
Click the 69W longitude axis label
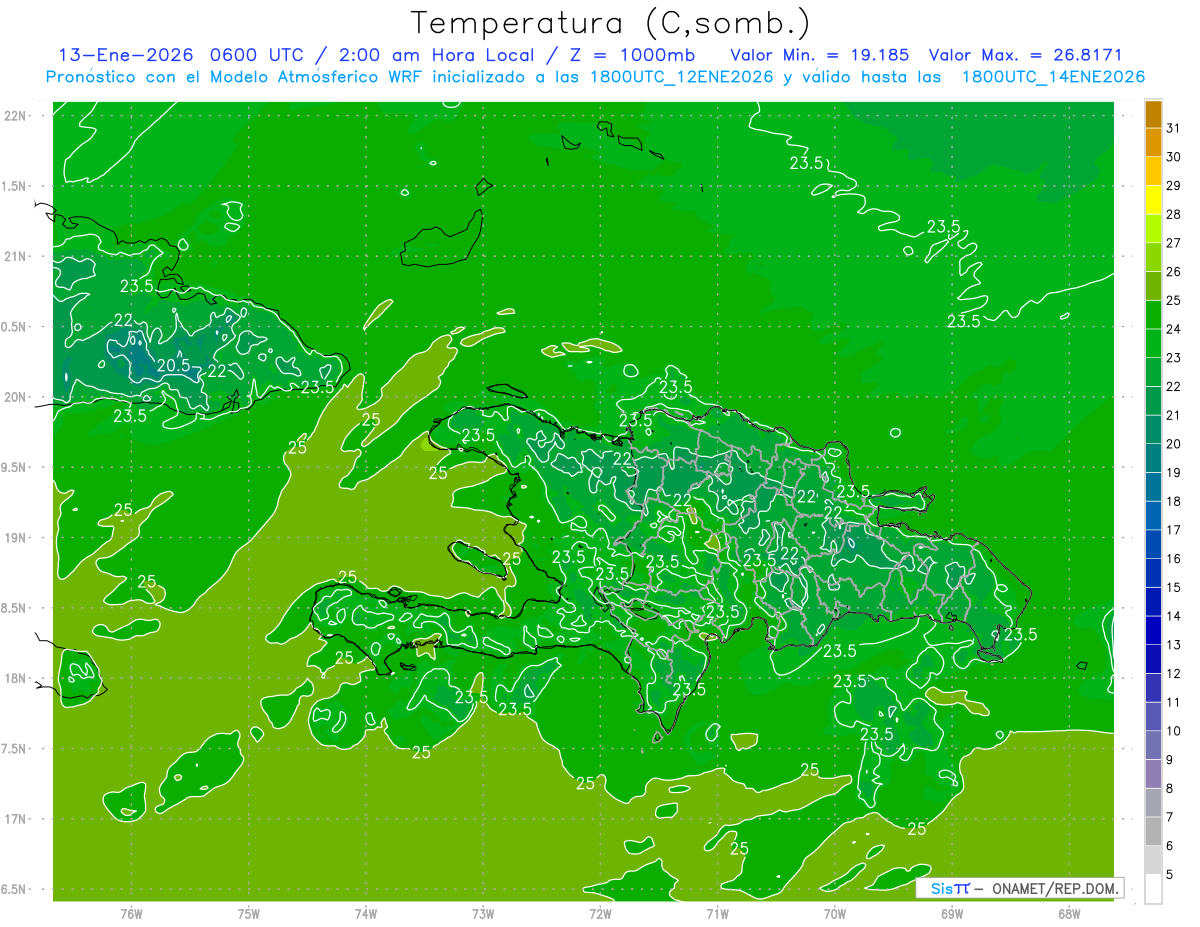[952, 913]
